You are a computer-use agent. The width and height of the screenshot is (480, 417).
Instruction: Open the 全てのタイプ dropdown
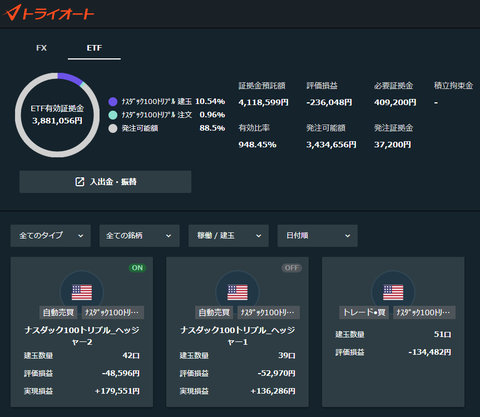click(x=51, y=236)
